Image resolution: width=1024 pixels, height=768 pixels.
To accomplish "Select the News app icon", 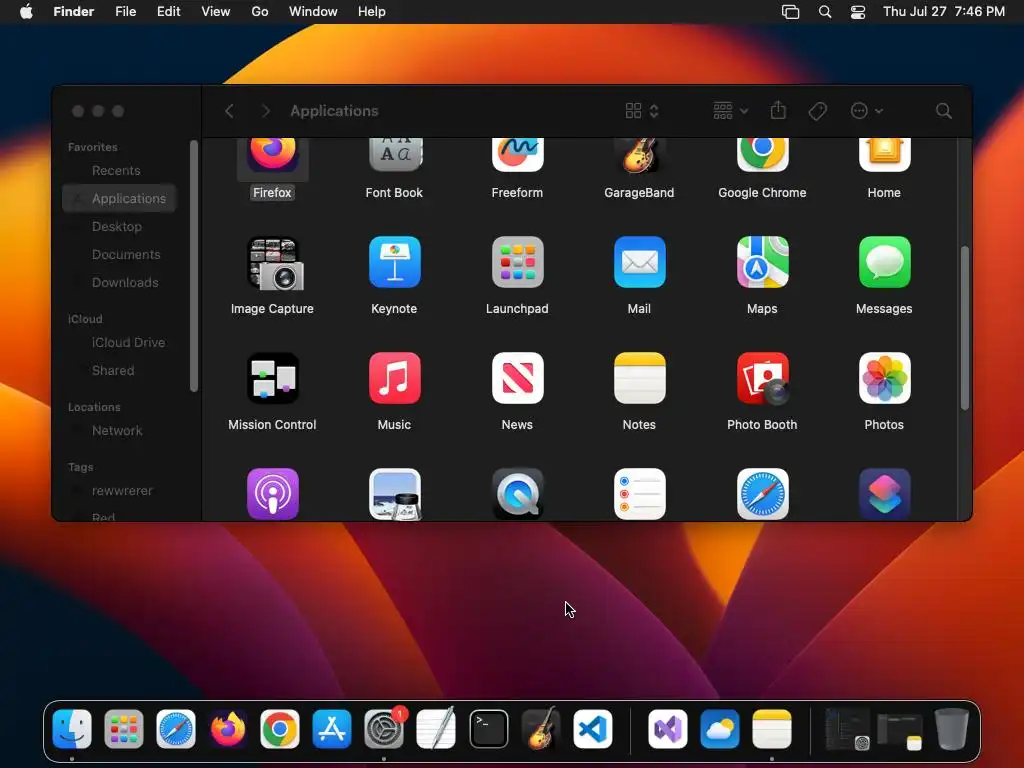I will [517, 378].
